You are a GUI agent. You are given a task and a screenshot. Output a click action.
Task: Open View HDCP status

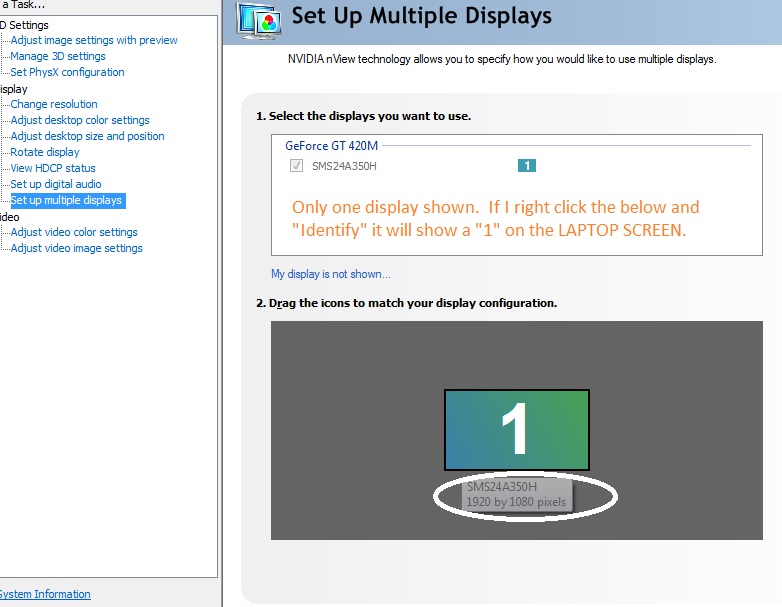53,168
